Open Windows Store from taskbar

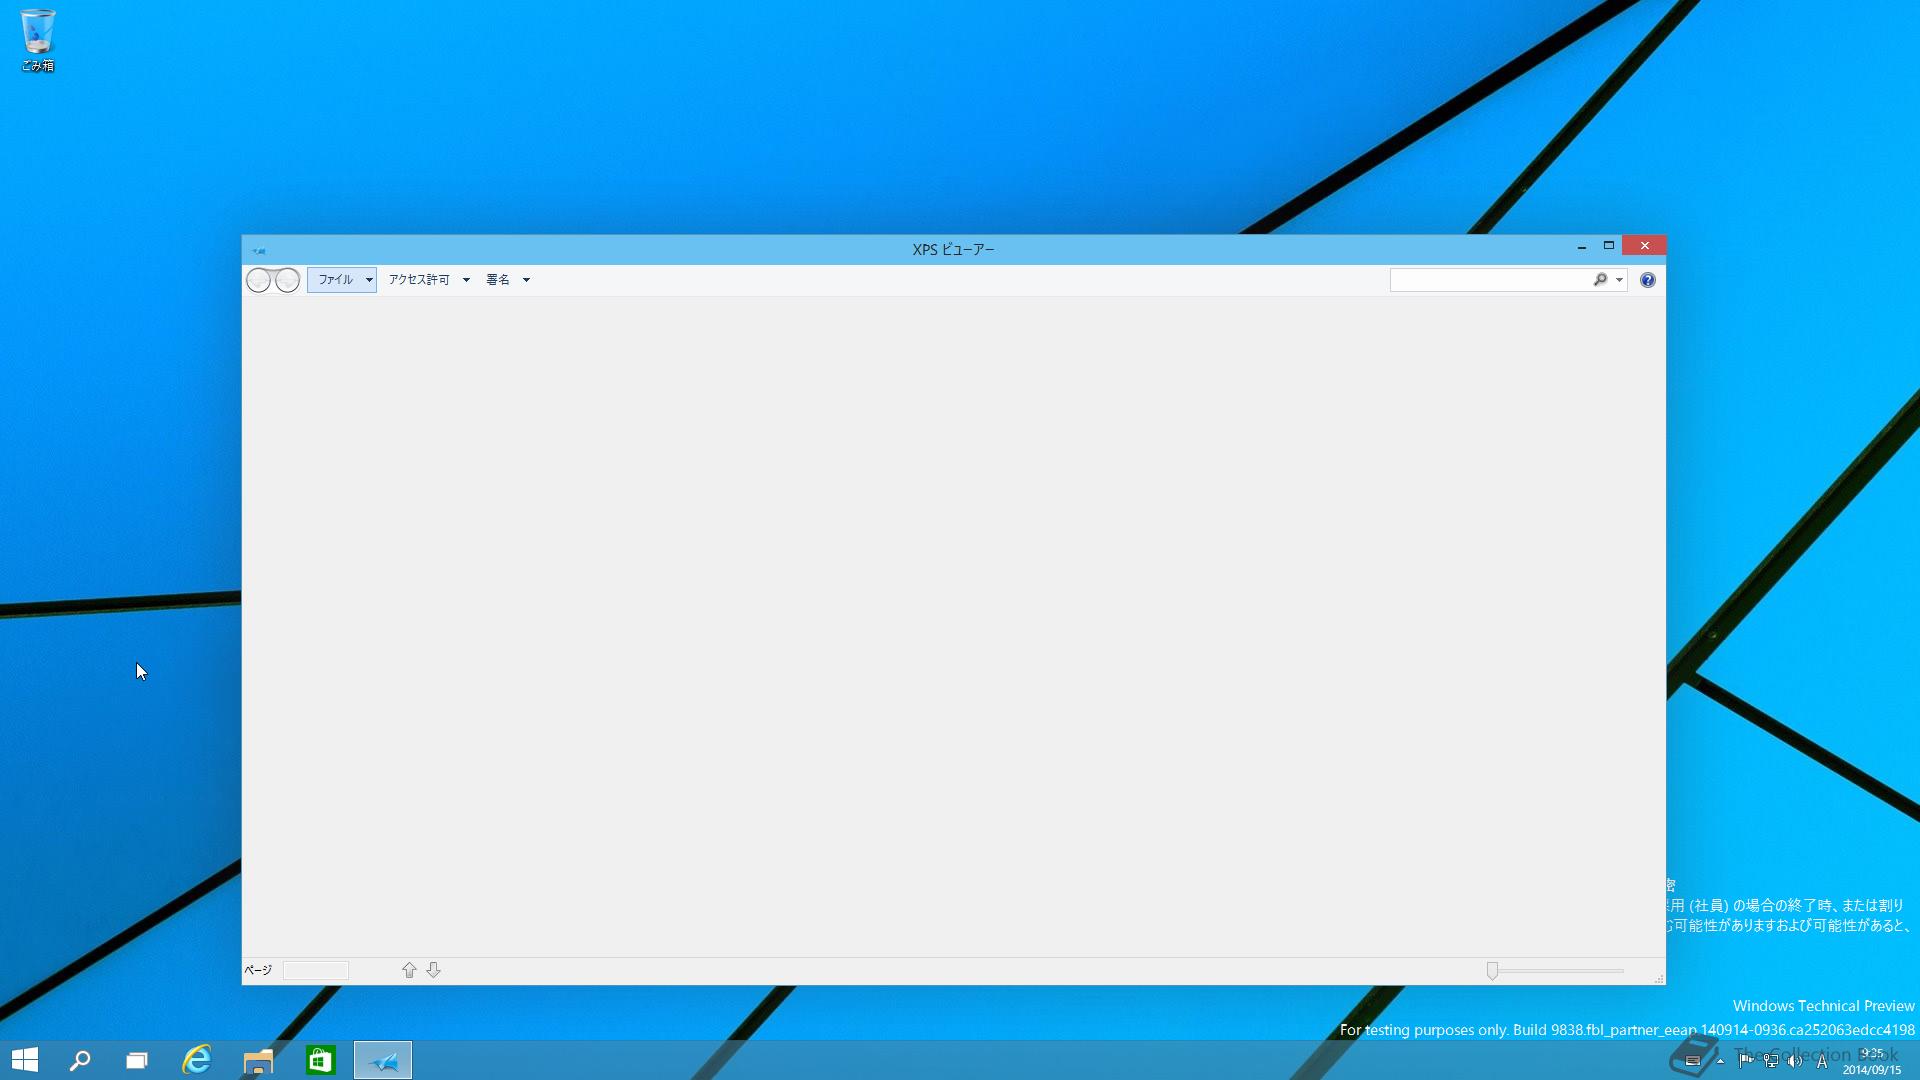tap(320, 1060)
